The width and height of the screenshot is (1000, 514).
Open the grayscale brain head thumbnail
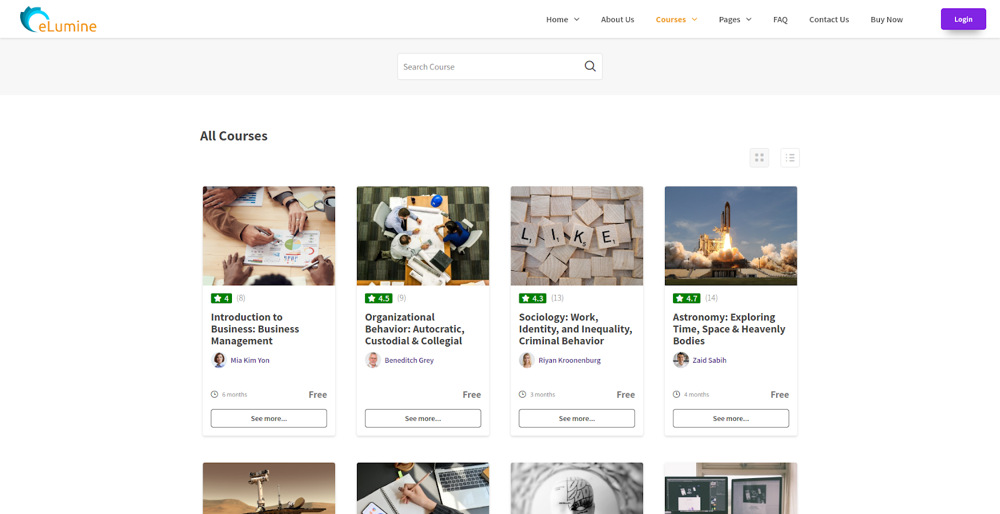pyautogui.click(x=577, y=488)
